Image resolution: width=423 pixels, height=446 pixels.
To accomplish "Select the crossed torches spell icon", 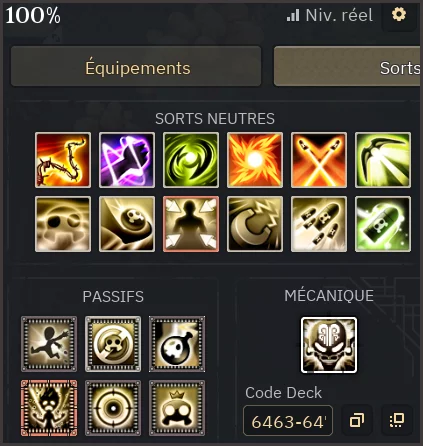I will pyautogui.click(x=319, y=160).
